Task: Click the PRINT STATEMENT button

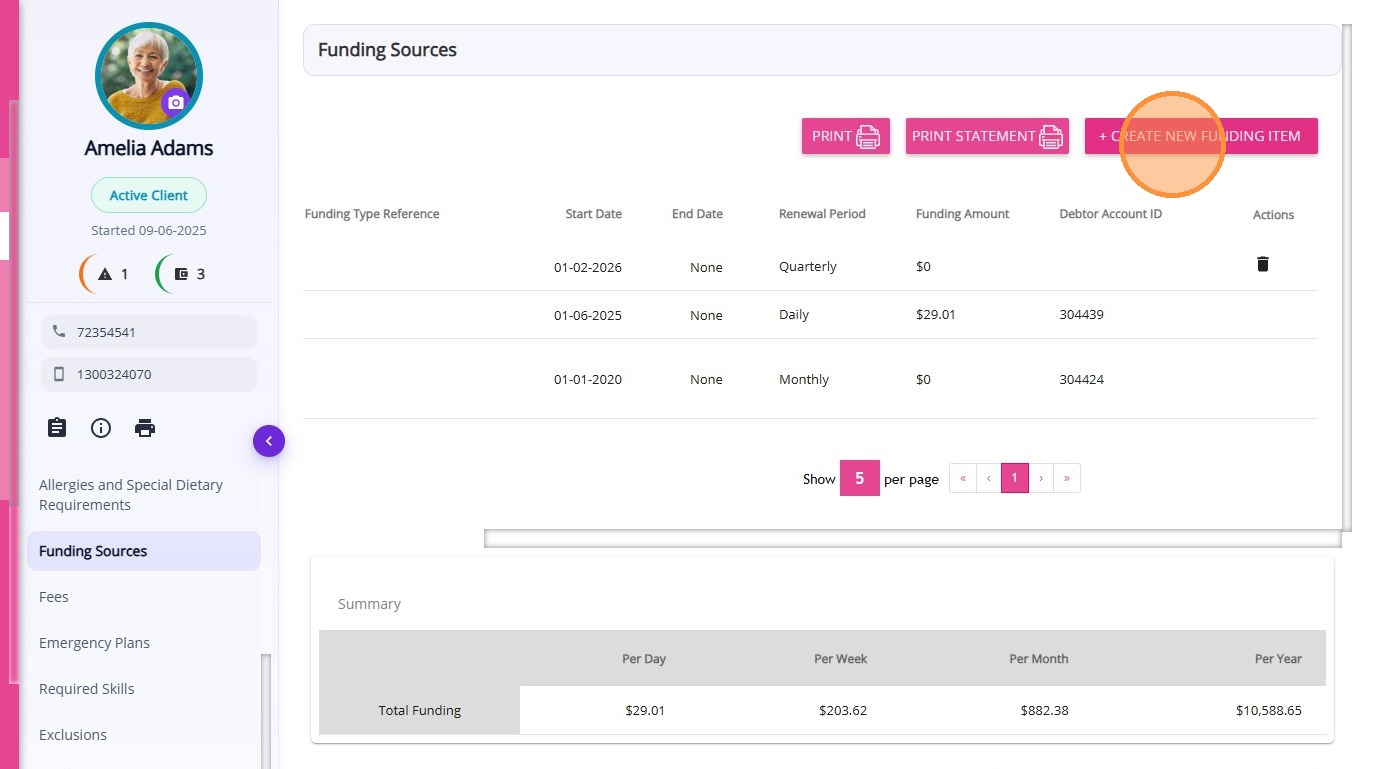Action: click(x=986, y=136)
